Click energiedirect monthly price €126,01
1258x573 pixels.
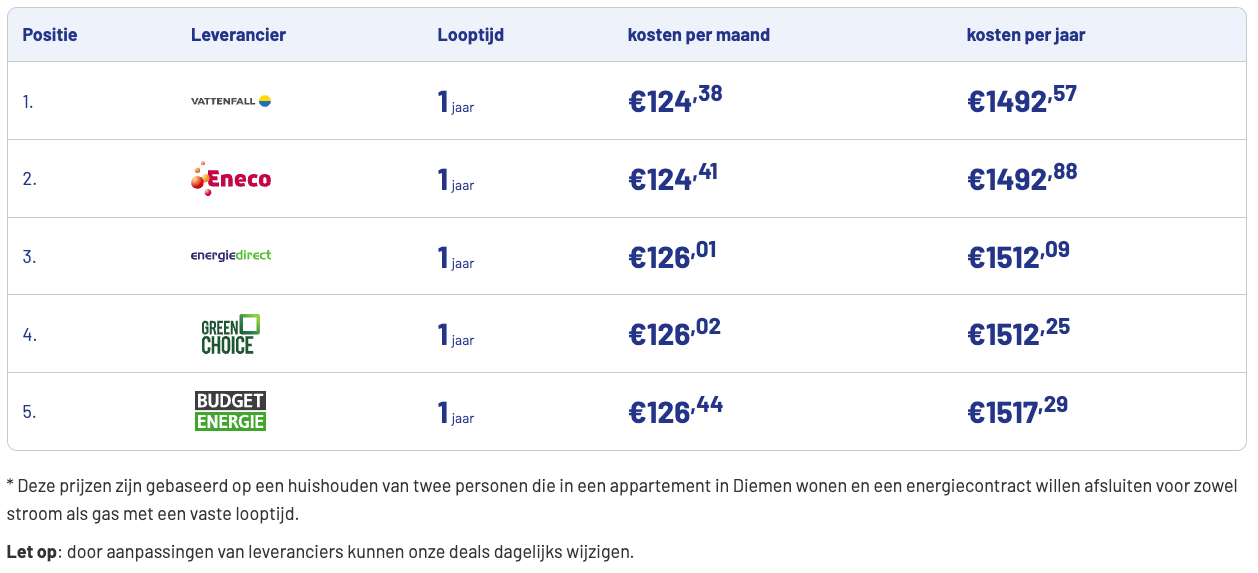672,255
